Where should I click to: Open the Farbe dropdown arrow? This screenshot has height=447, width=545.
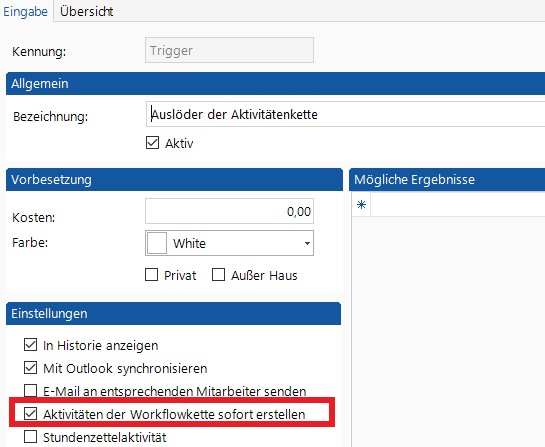point(307,243)
